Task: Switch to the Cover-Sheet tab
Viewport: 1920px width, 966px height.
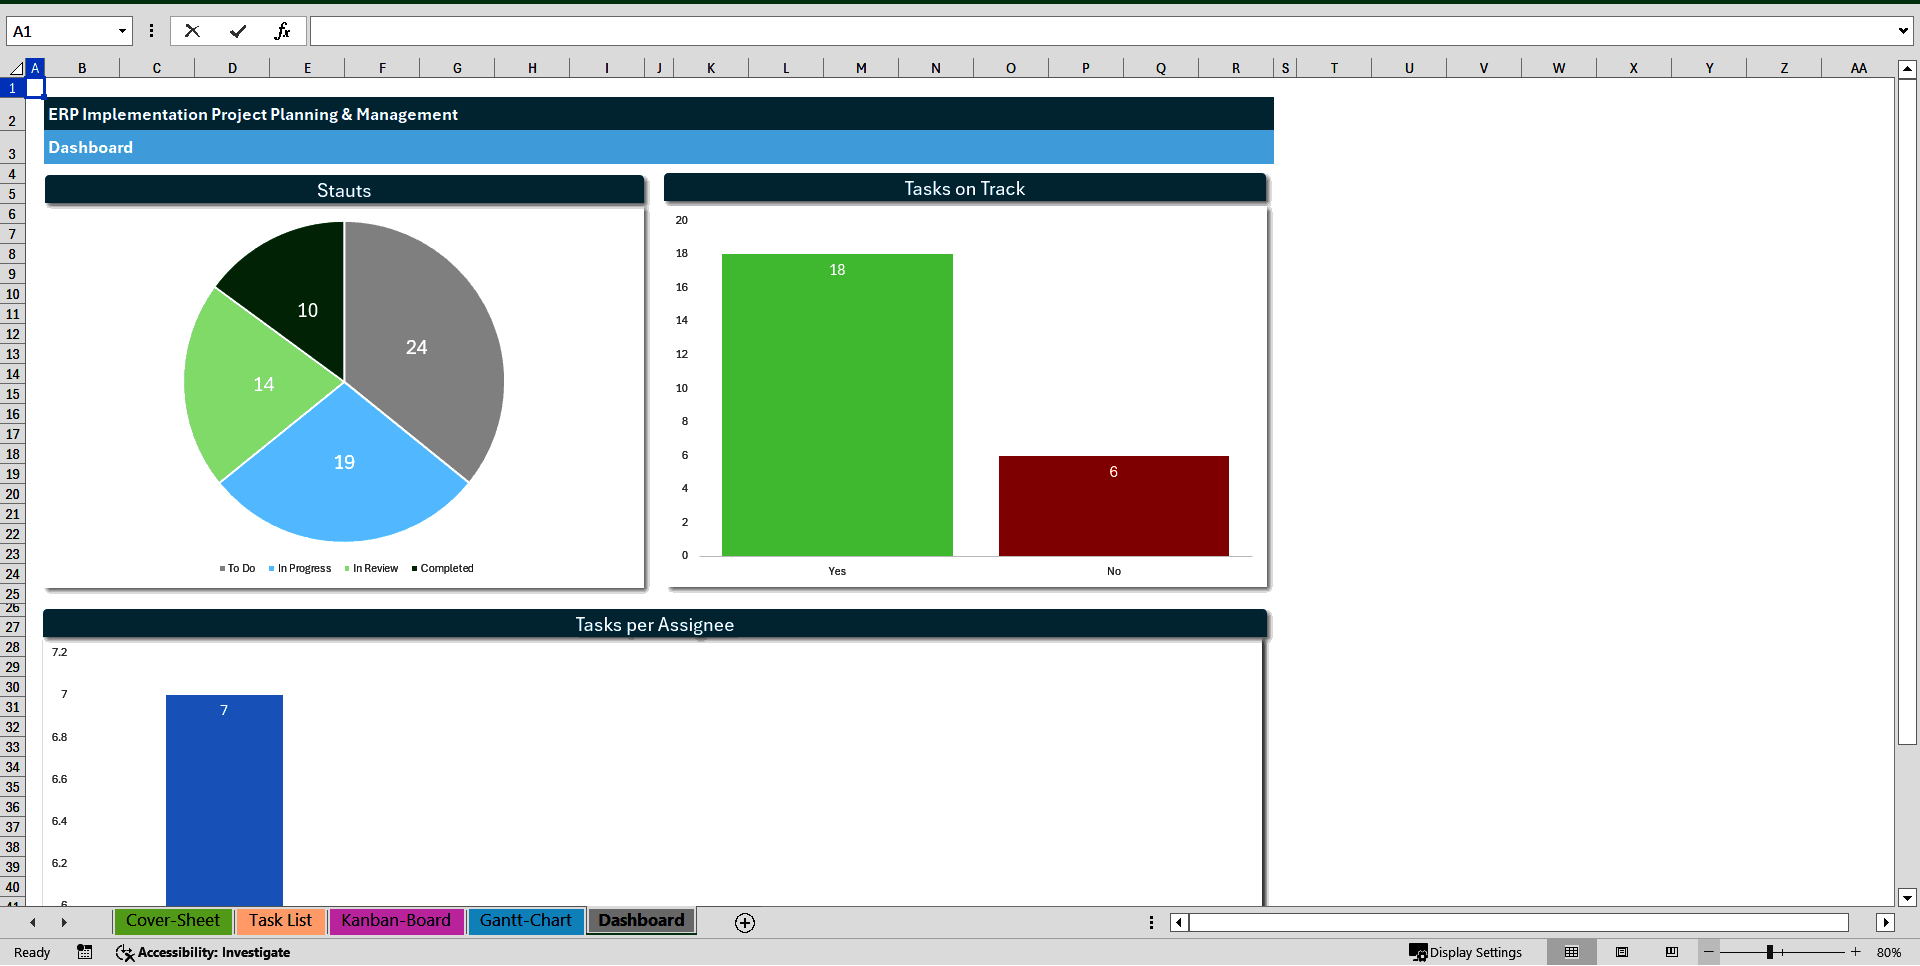Action: coord(172,921)
